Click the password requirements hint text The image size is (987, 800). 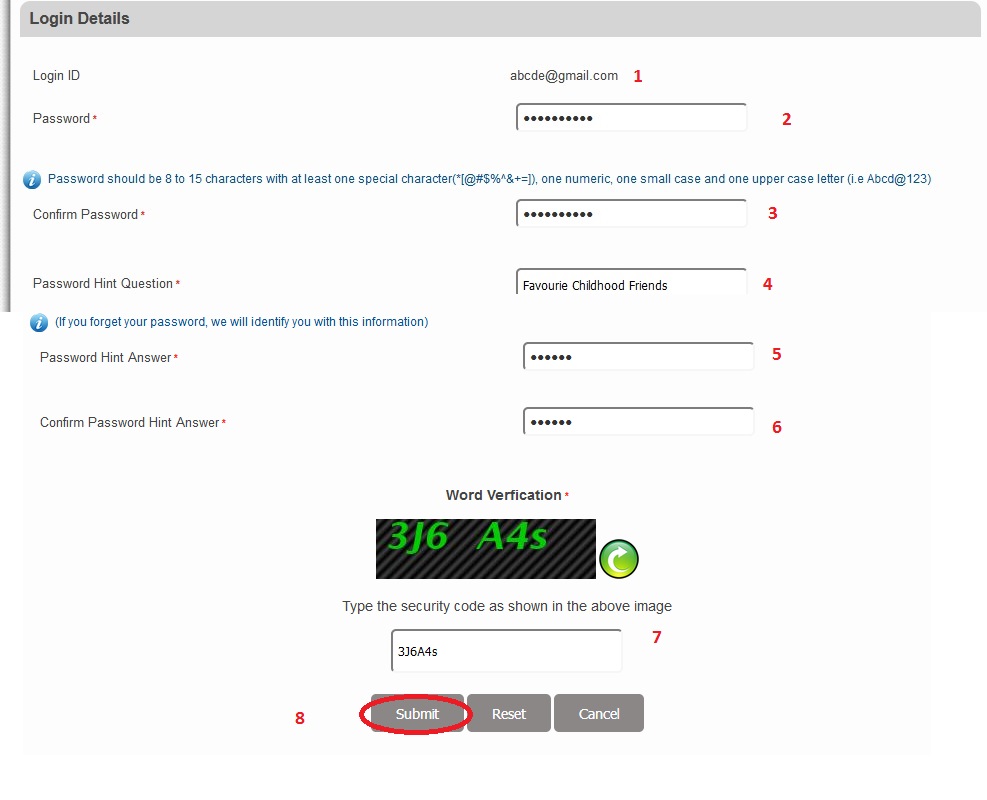(489, 179)
